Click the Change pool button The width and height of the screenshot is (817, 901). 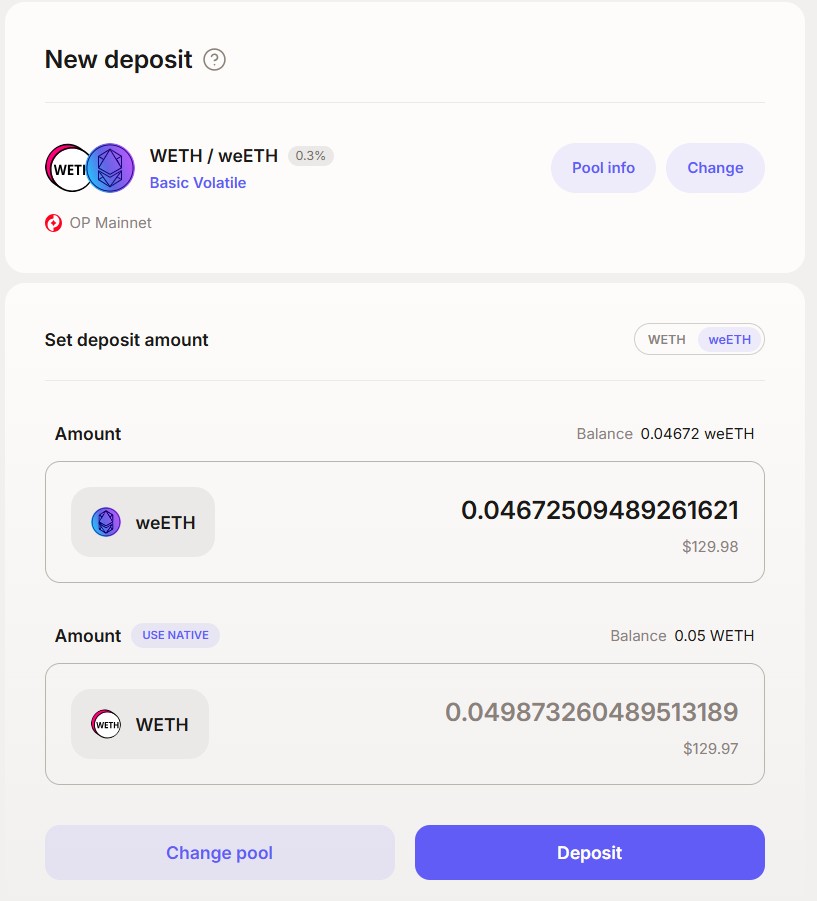219,853
